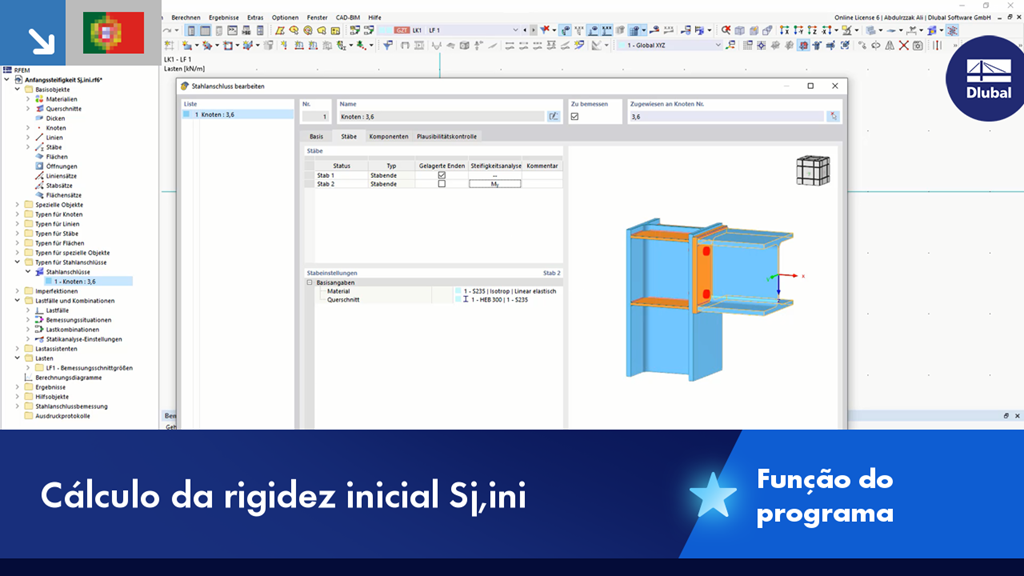Click the Stahlanschlussbemessung tree item

pos(71,406)
